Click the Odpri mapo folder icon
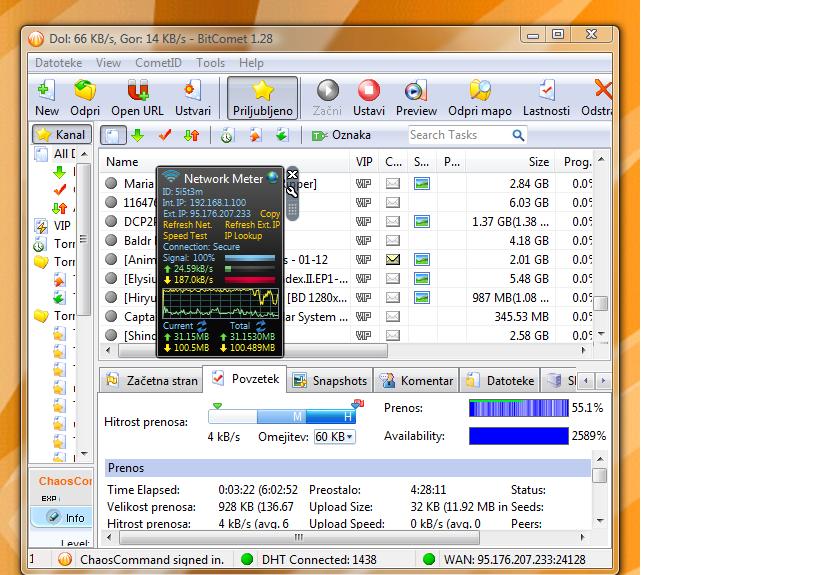The width and height of the screenshot is (840, 575). pos(479,91)
